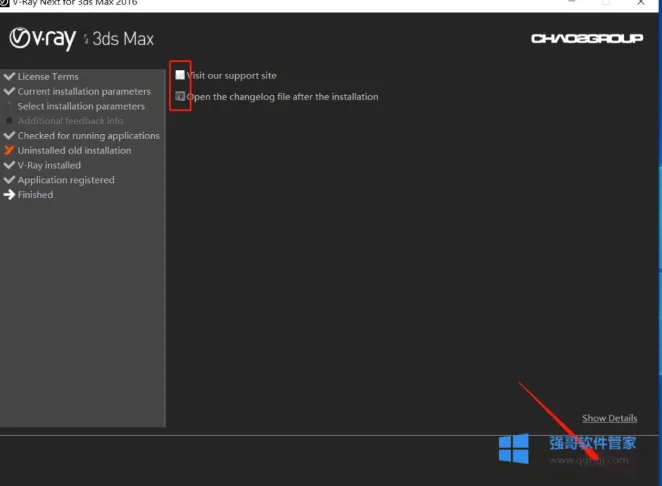Uncheck the Visit our support site checkbox
This screenshot has width=662, height=486.
180,75
